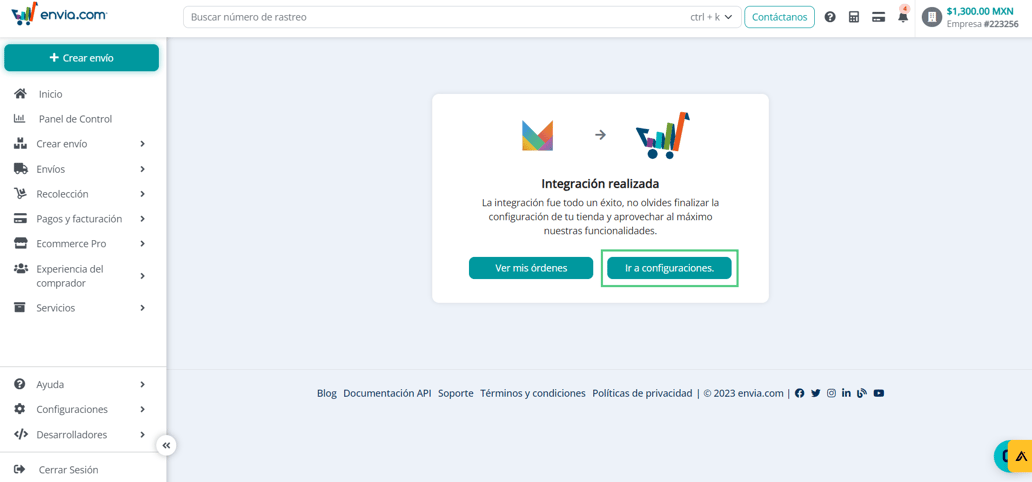Viewport: 1032px width, 482px height.
Task: Click the Configuraciones gear icon
Action: click(x=20, y=409)
